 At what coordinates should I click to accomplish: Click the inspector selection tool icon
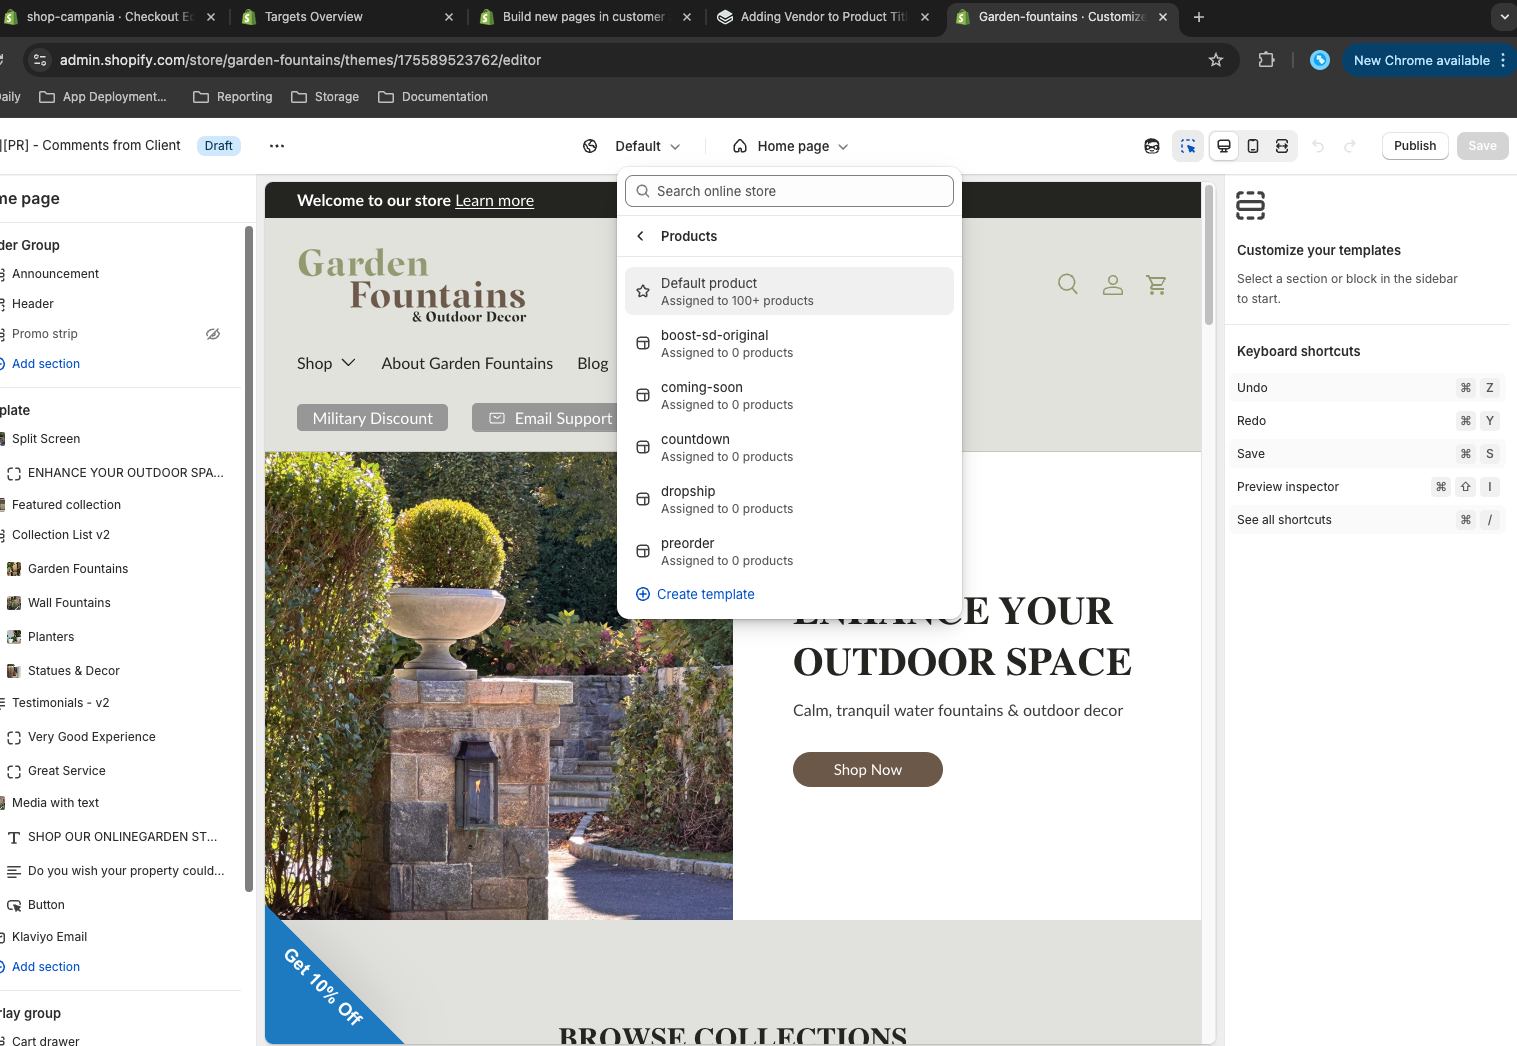pos(1187,146)
